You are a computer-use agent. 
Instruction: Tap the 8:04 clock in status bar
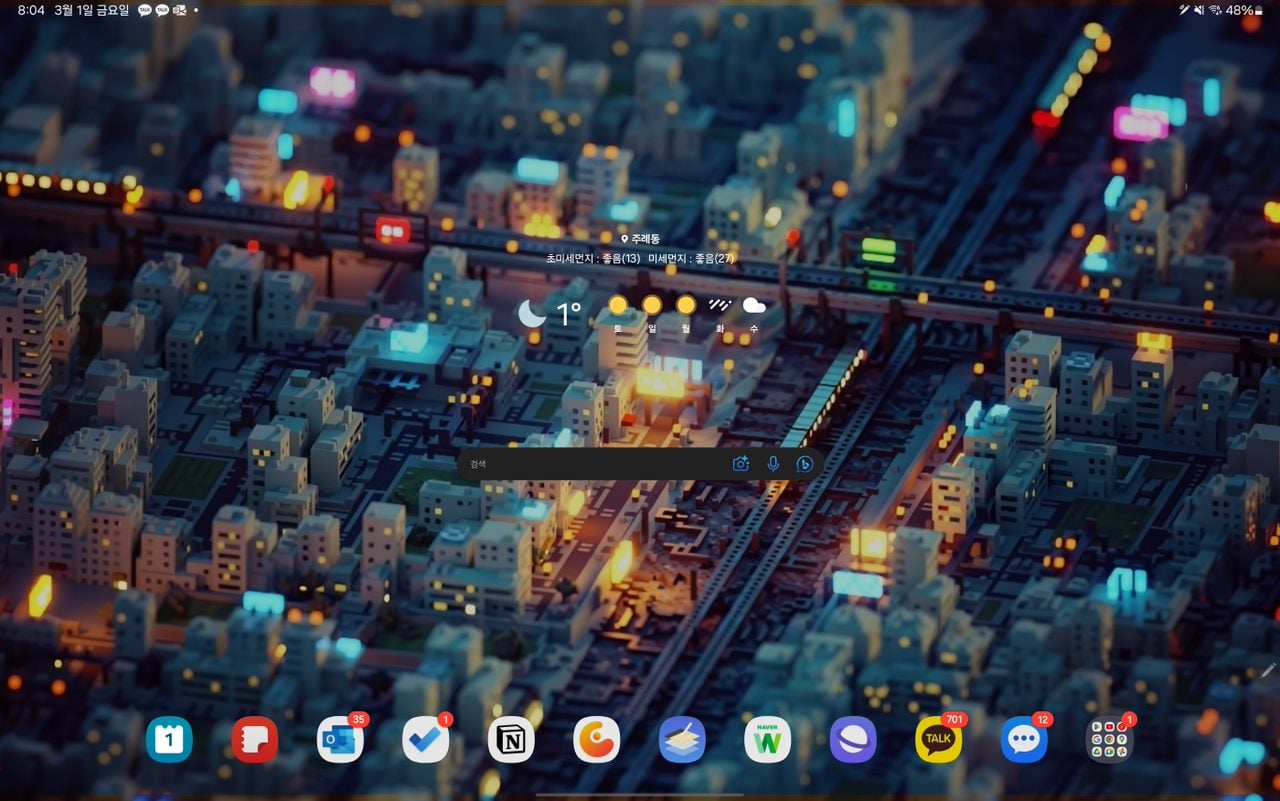click(31, 10)
